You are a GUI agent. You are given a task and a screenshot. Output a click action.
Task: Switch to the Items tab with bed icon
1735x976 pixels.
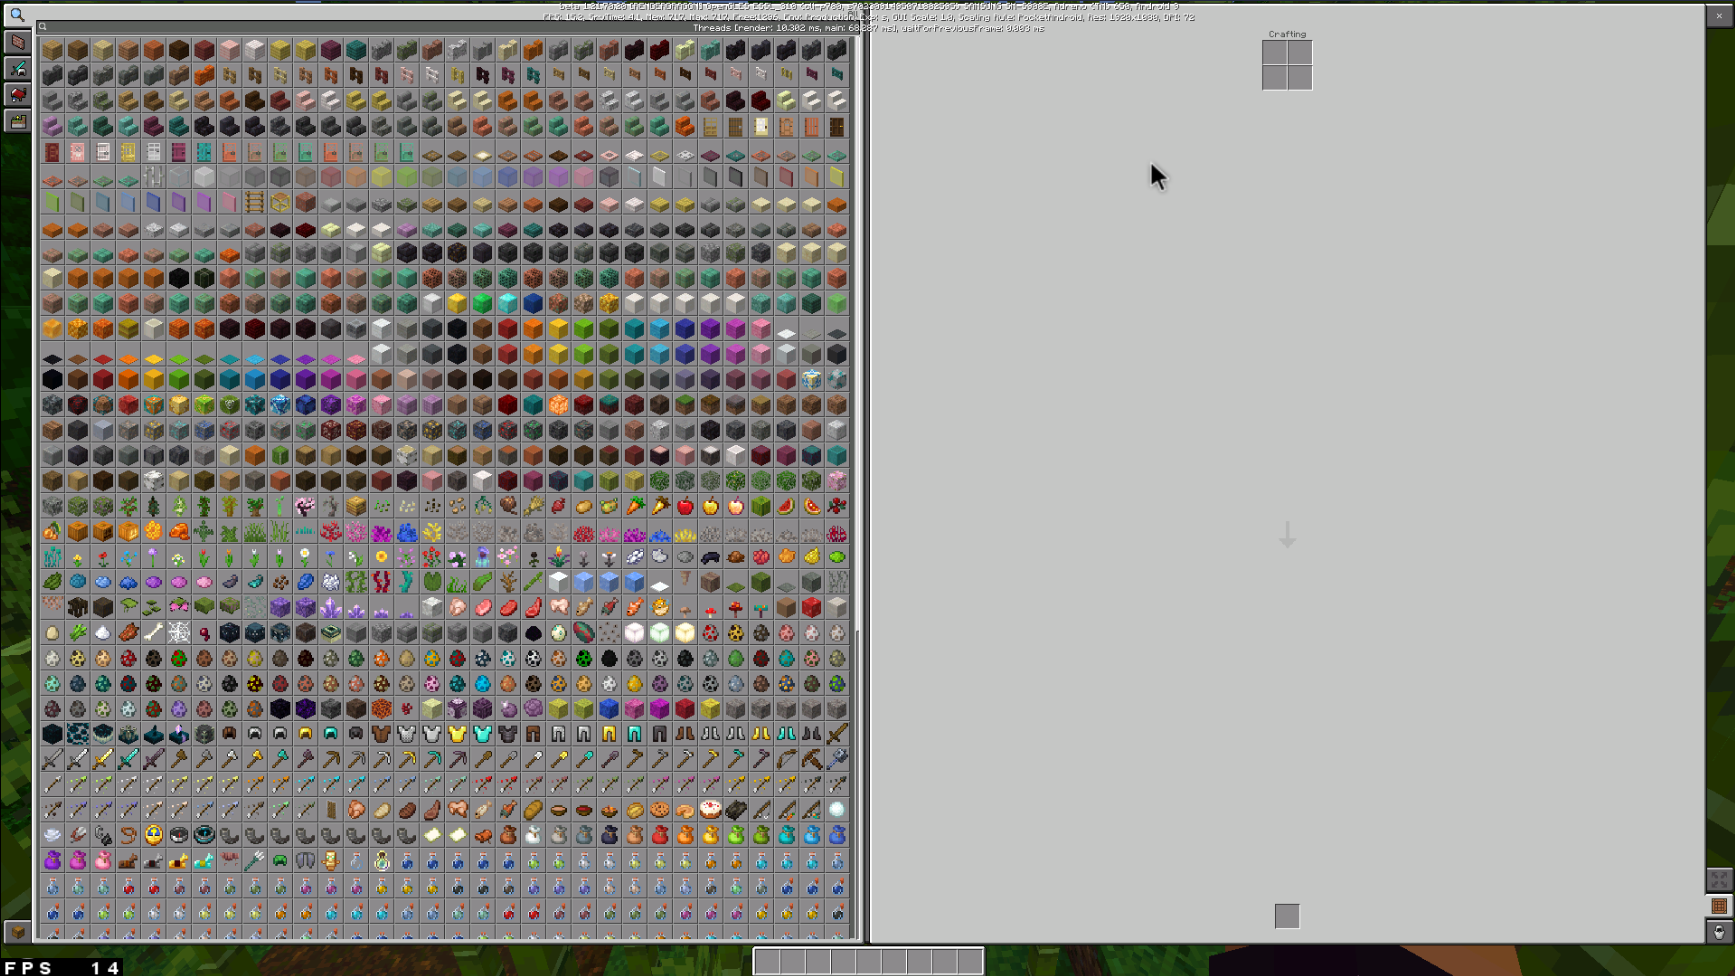[x=17, y=95]
